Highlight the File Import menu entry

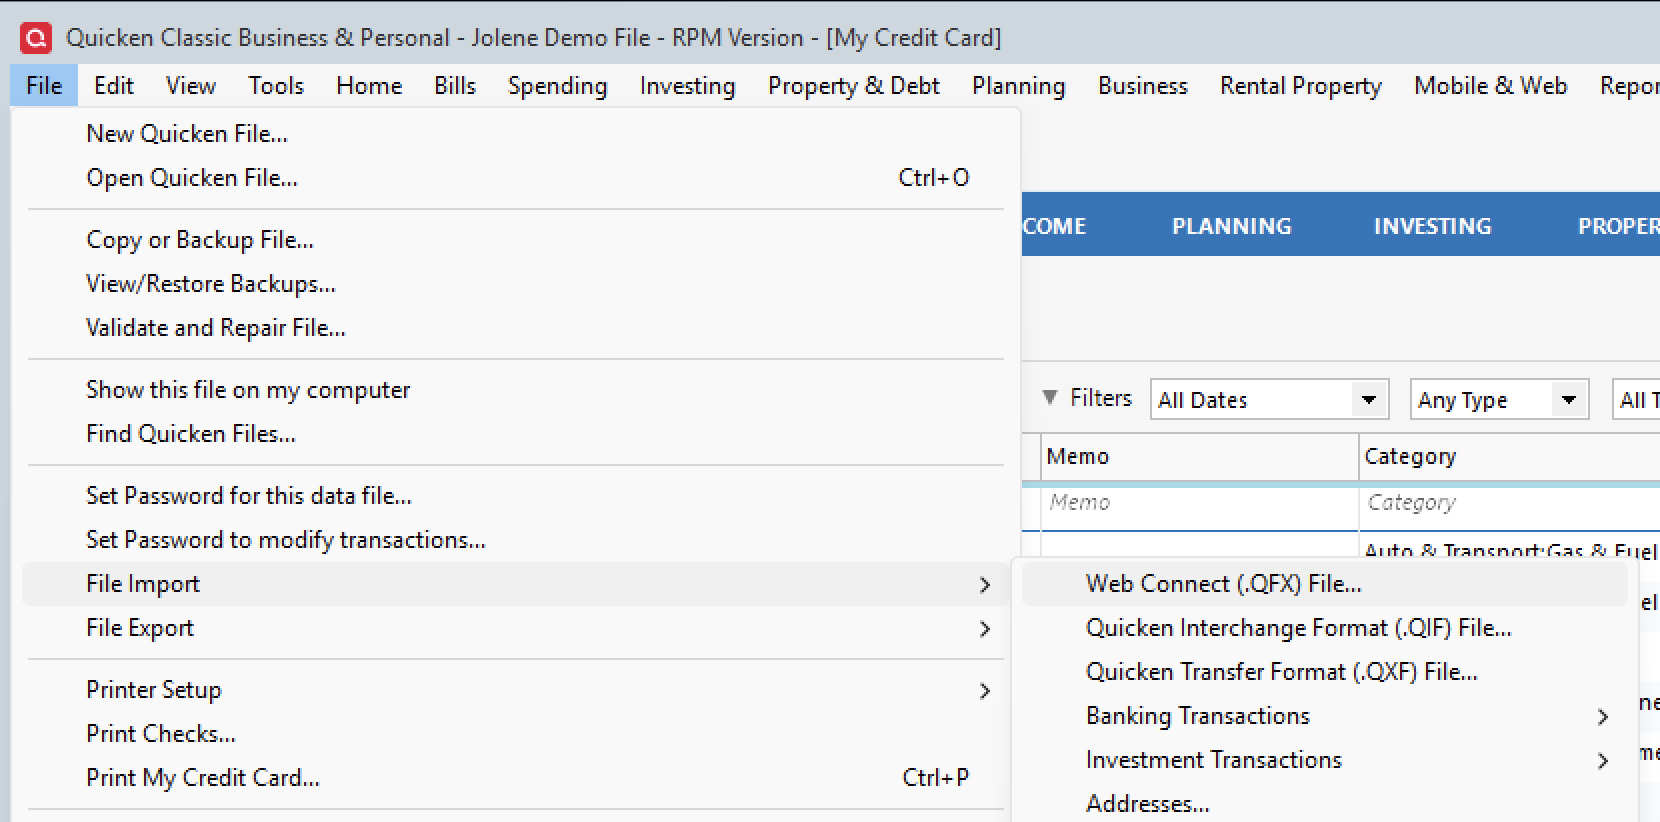tap(515, 584)
